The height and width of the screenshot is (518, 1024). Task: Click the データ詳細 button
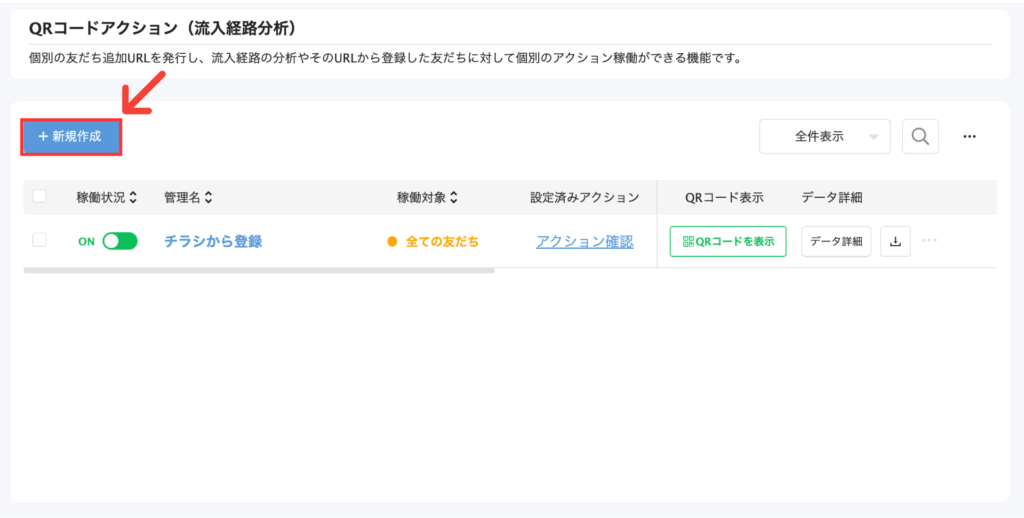[836, 242]
